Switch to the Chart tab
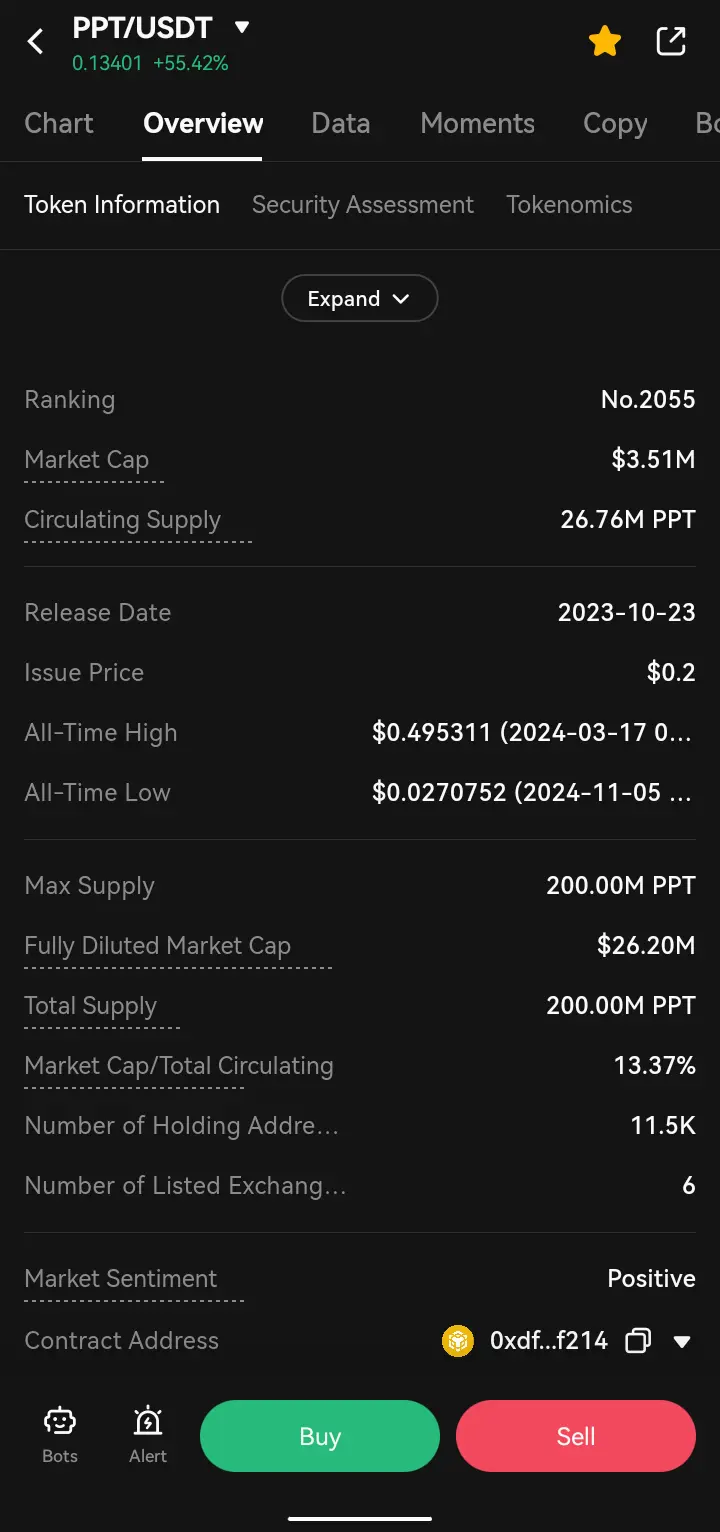 (59, 124)
